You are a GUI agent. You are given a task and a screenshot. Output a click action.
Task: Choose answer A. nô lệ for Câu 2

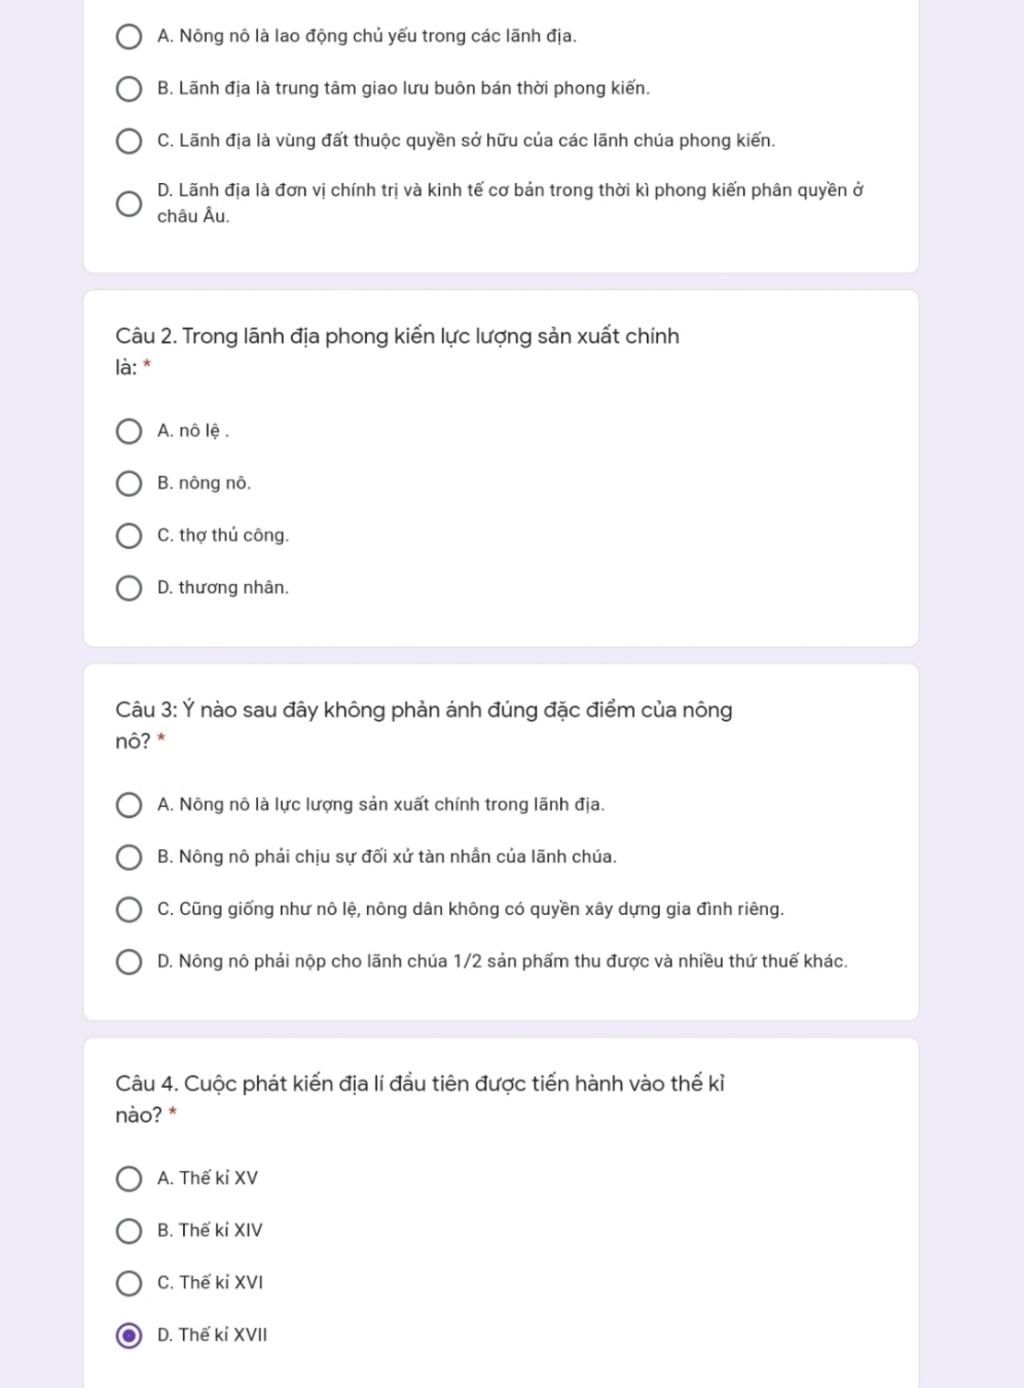(x=129, y=432)
